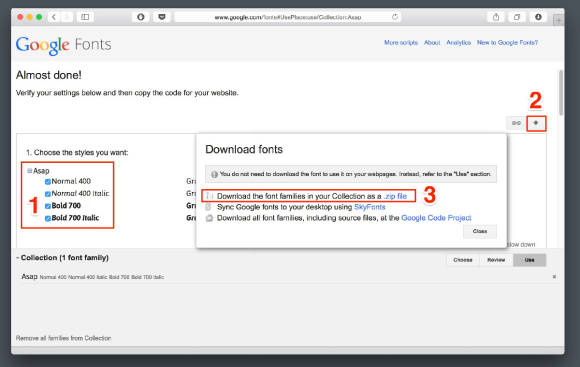This screenshot has height=367, width=580.
Task: Collapse the Asap font family tree
Action: [x=30, y=171]
